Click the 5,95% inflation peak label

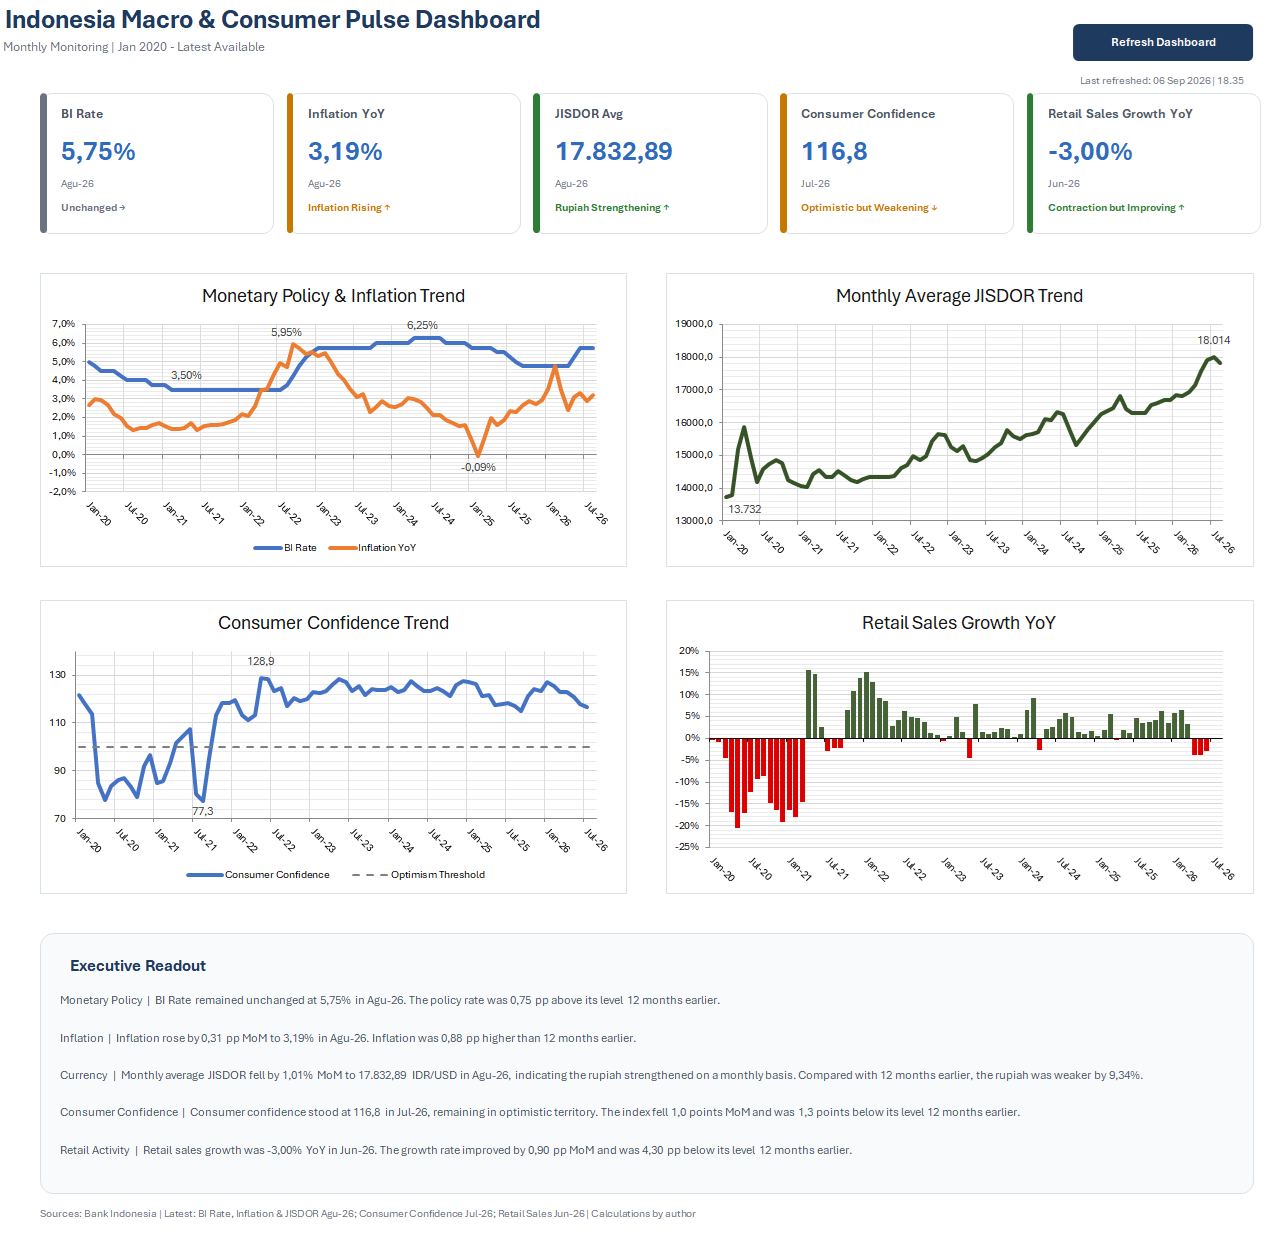(286, 332)
